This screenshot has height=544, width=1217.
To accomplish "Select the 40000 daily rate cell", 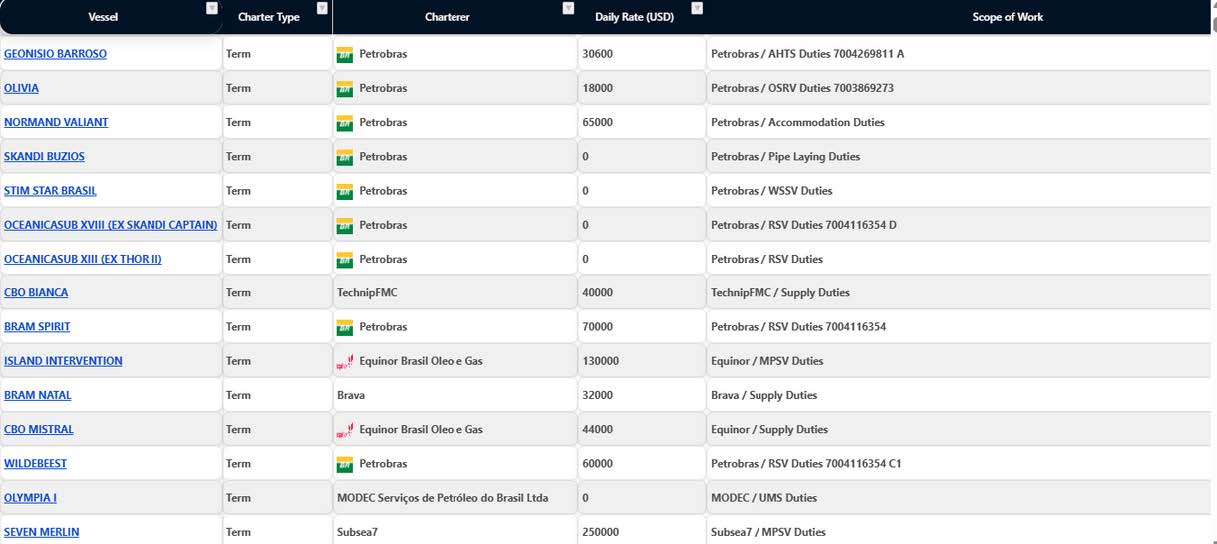I will point(642,293).
